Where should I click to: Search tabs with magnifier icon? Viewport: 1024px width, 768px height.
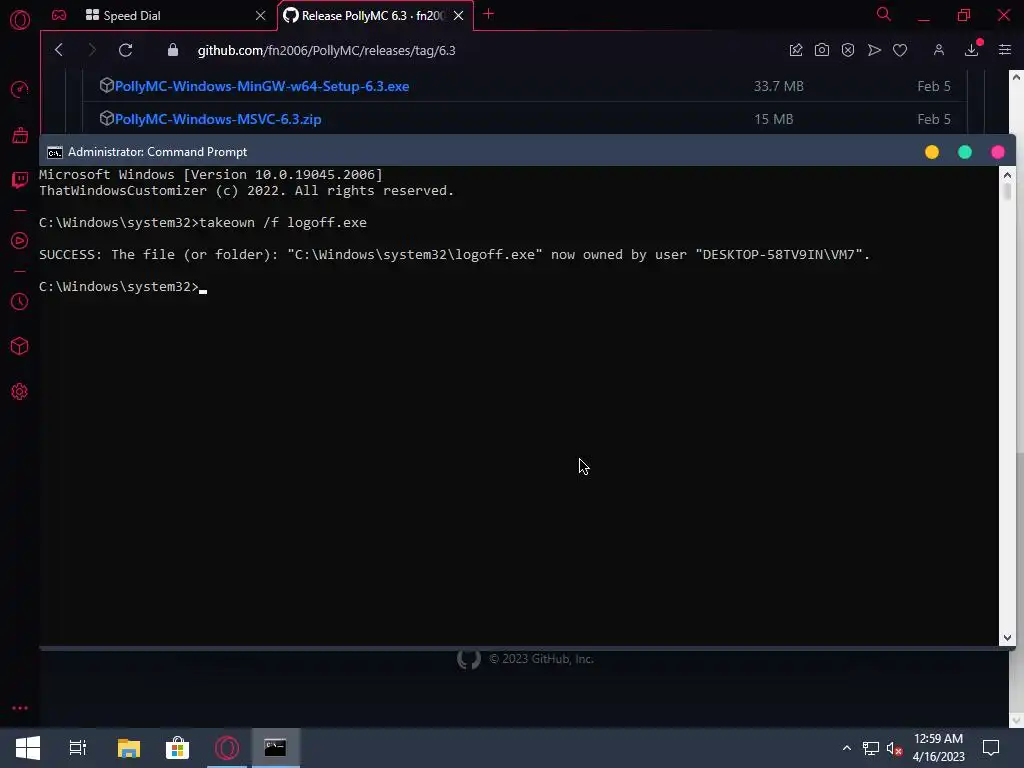(884, 14)
